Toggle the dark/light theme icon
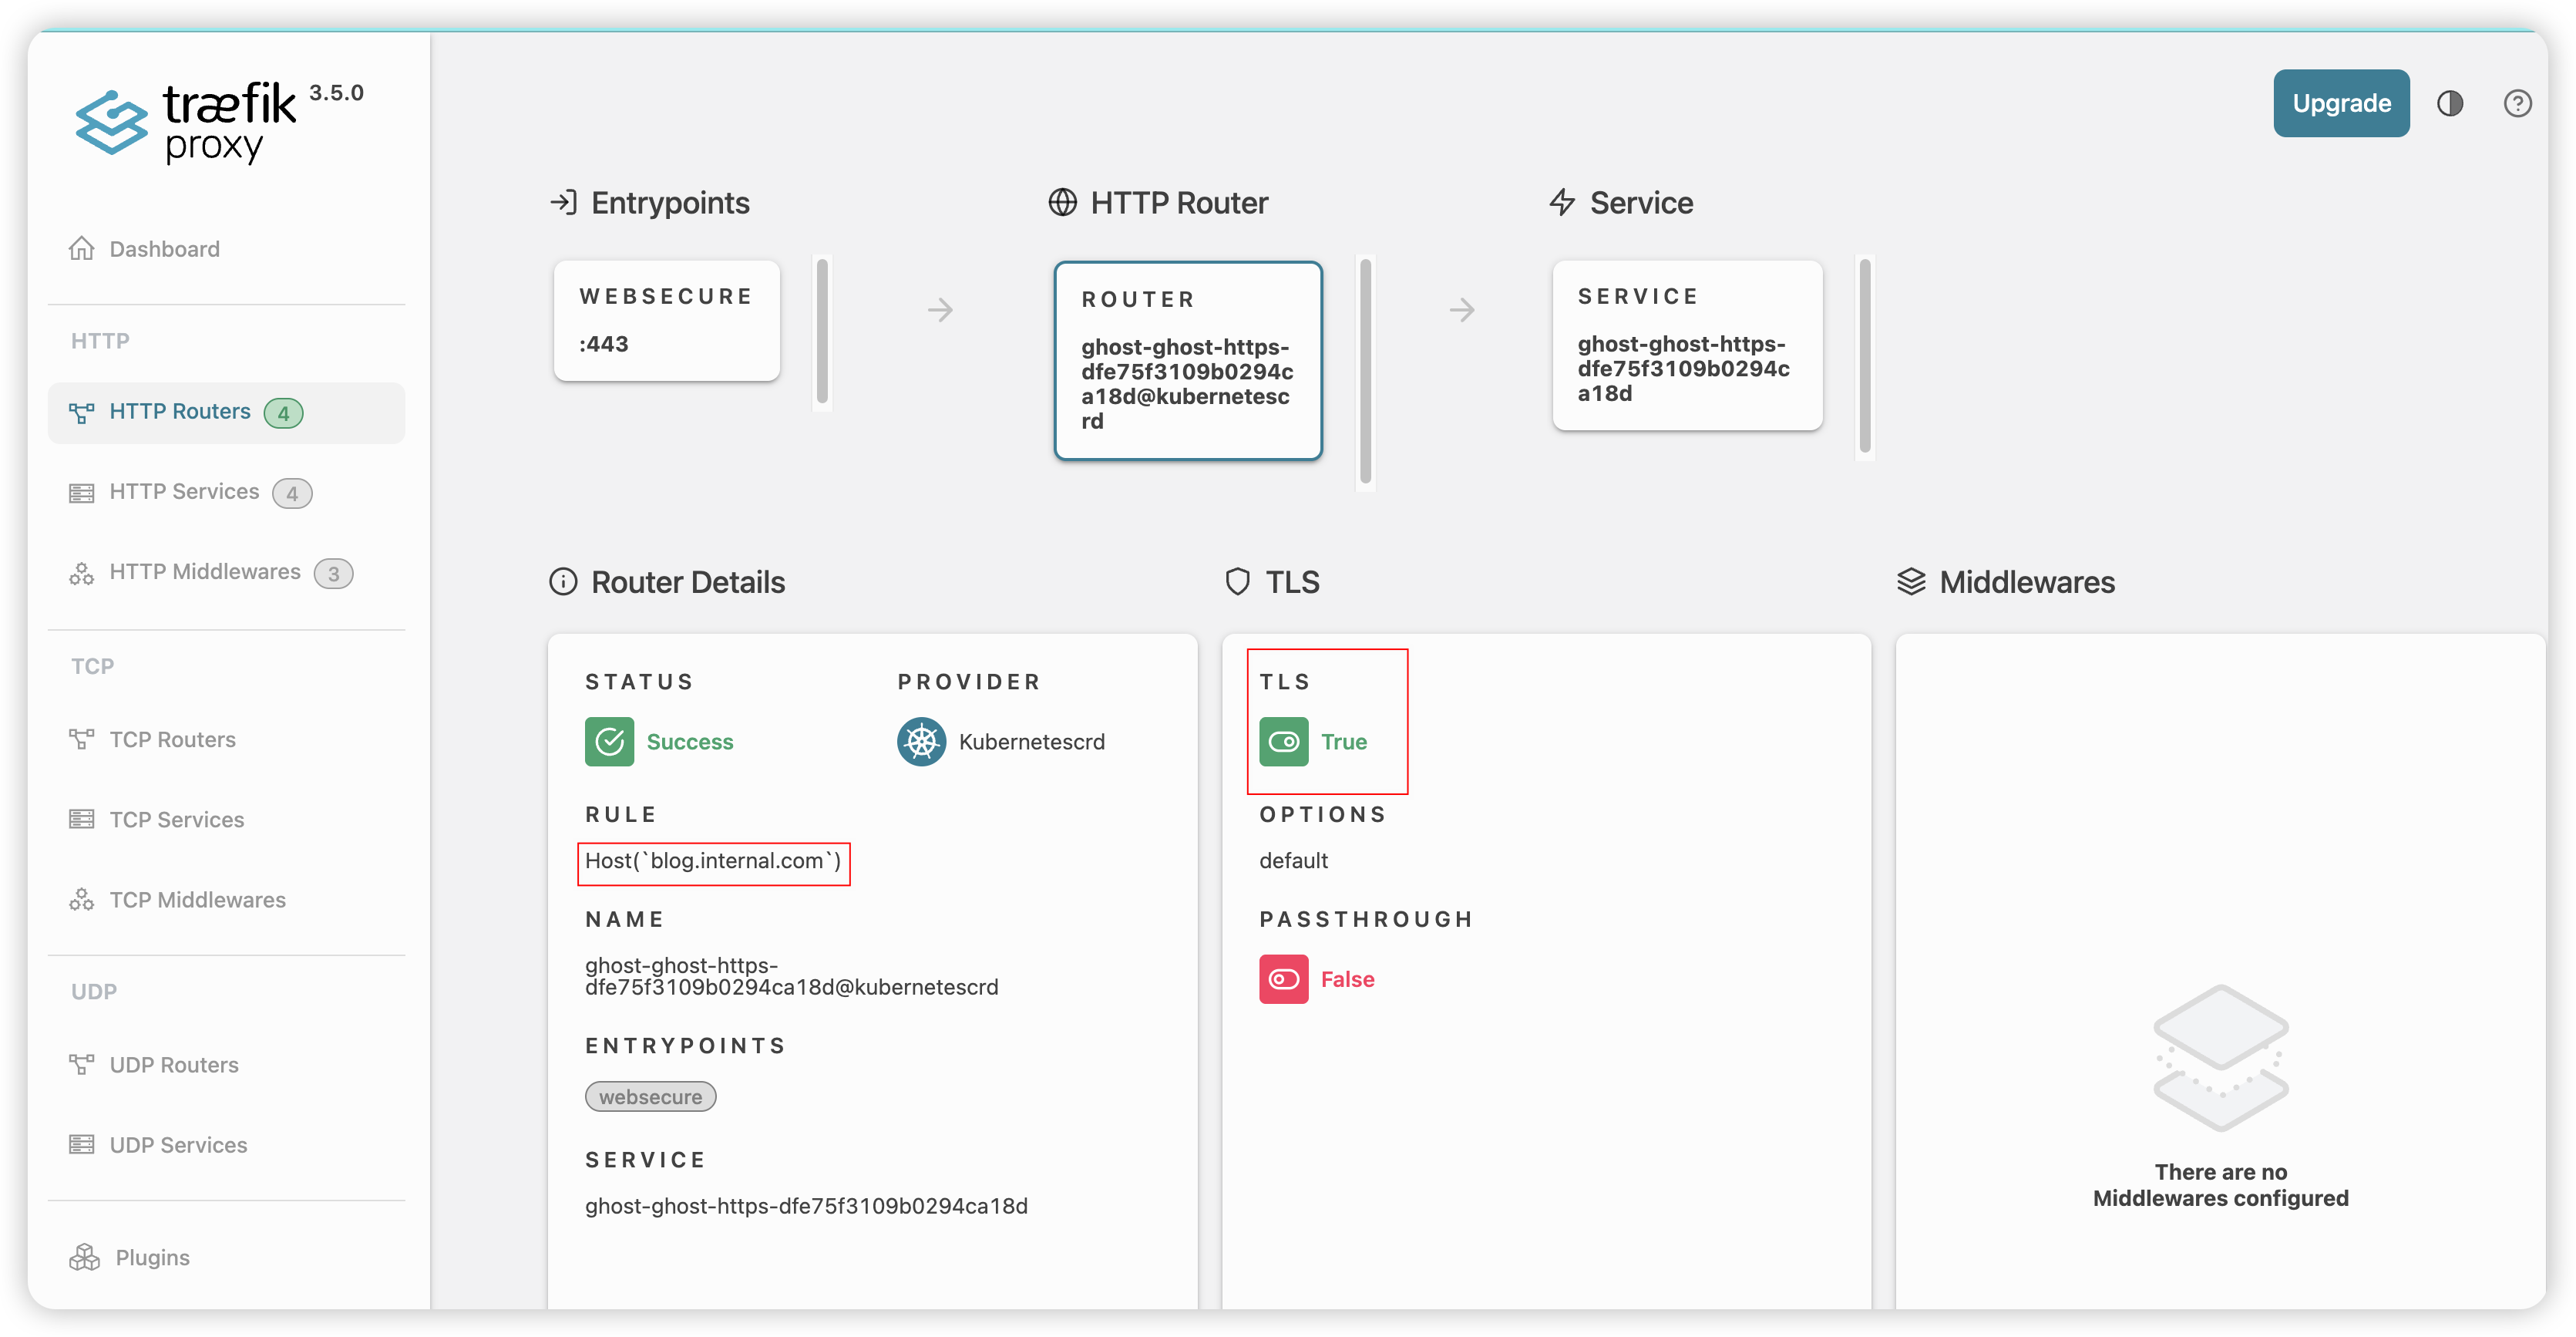Screen dimensions: 2576x1337 (x=2449, y=103)
